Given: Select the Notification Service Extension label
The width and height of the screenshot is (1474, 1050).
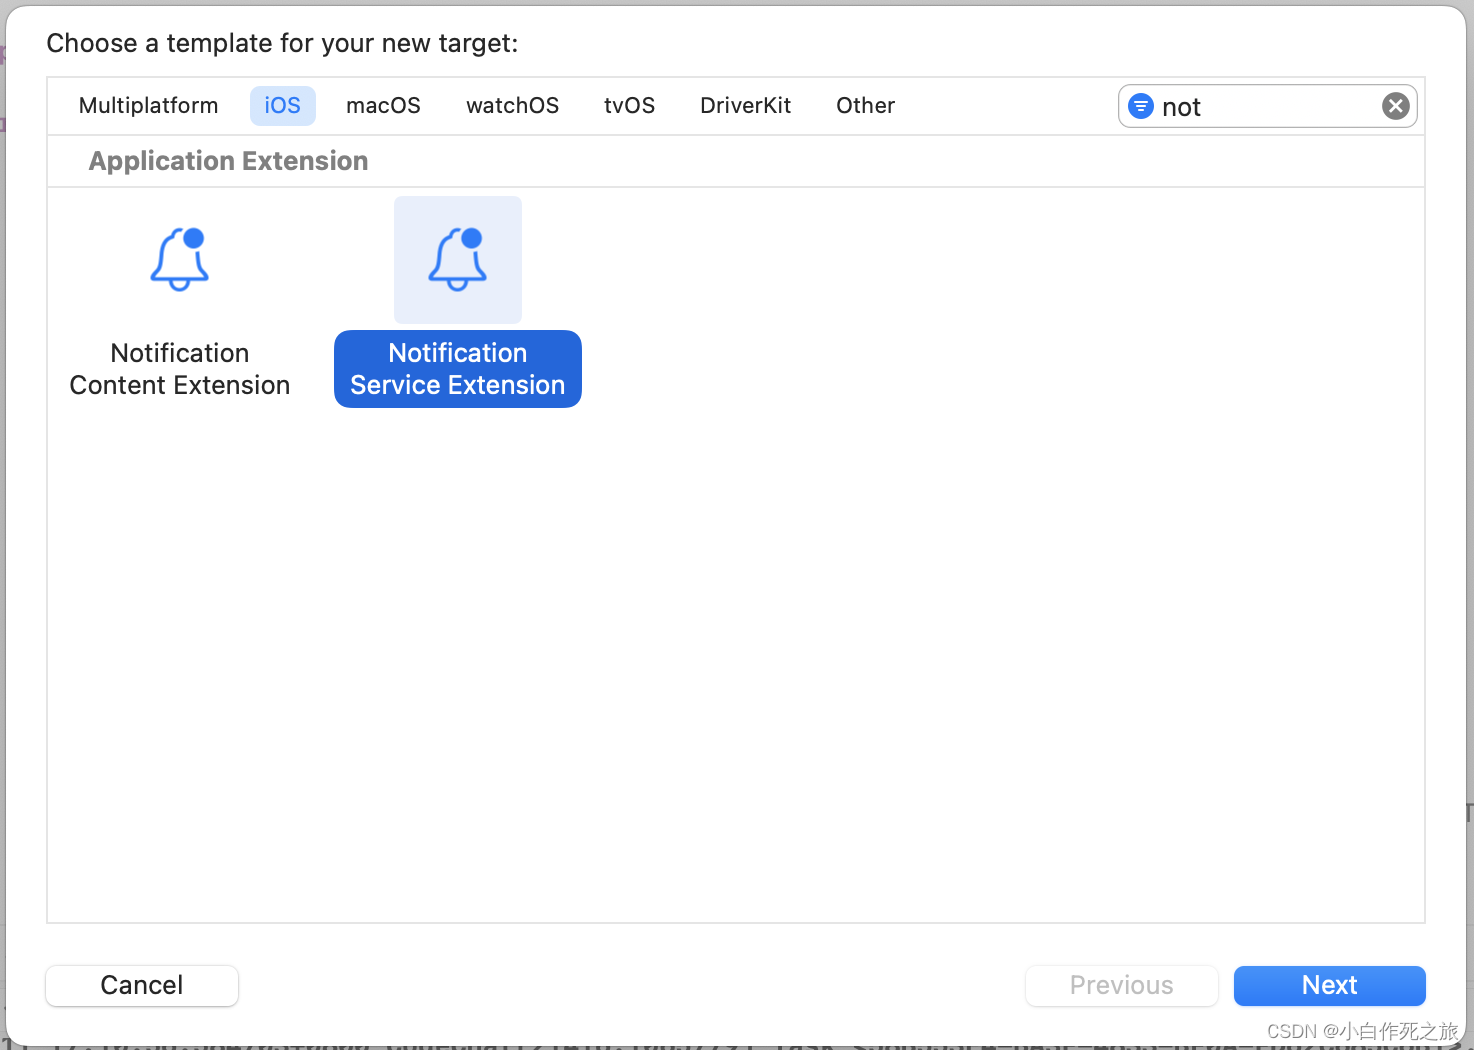Looking at the screenshot, I should (x=458, y=369).
